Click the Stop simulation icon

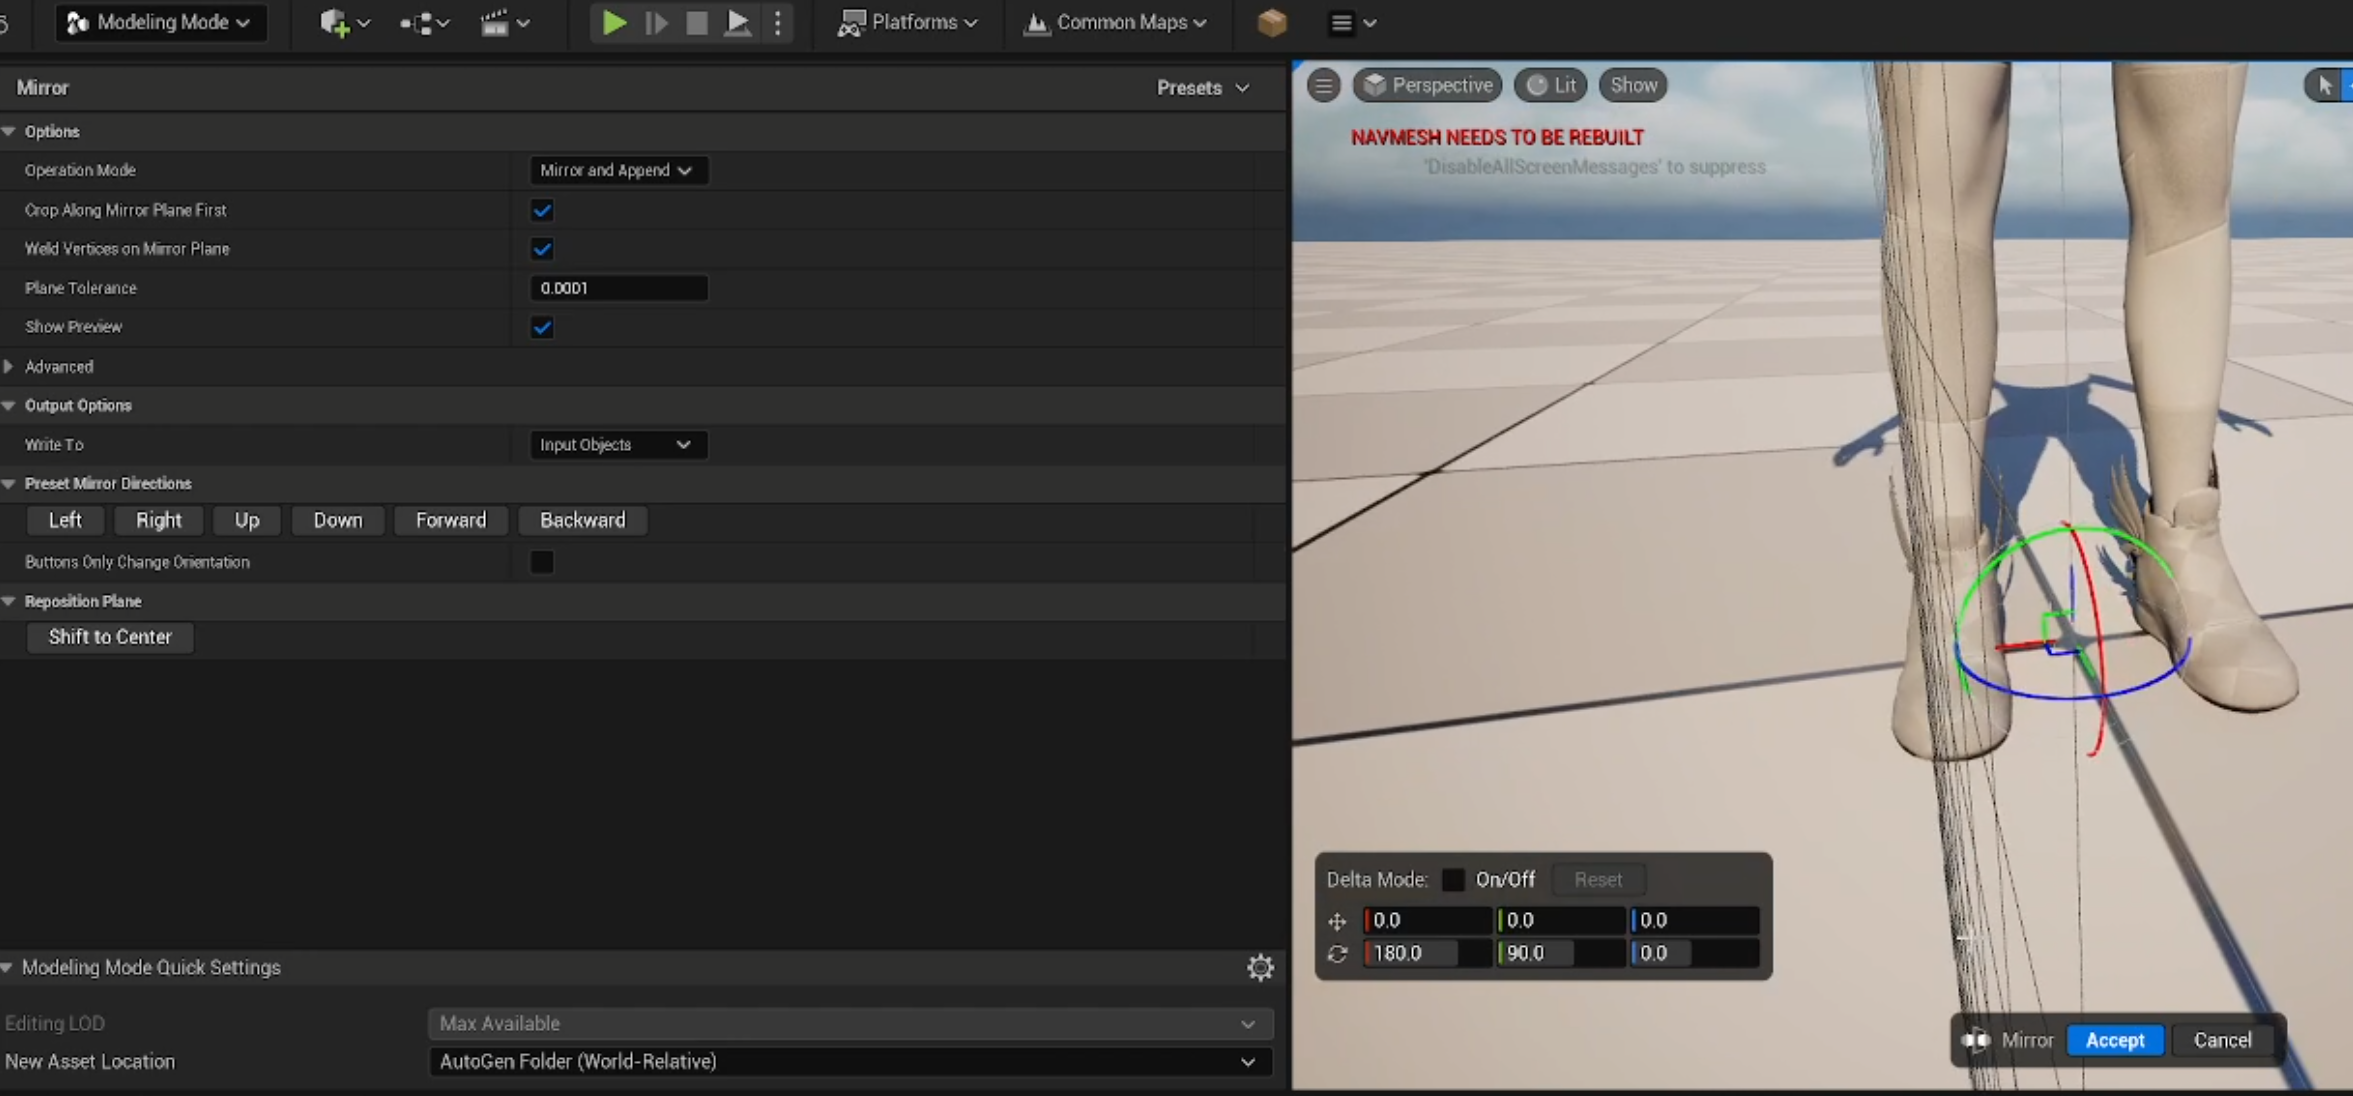pos(697,22)
